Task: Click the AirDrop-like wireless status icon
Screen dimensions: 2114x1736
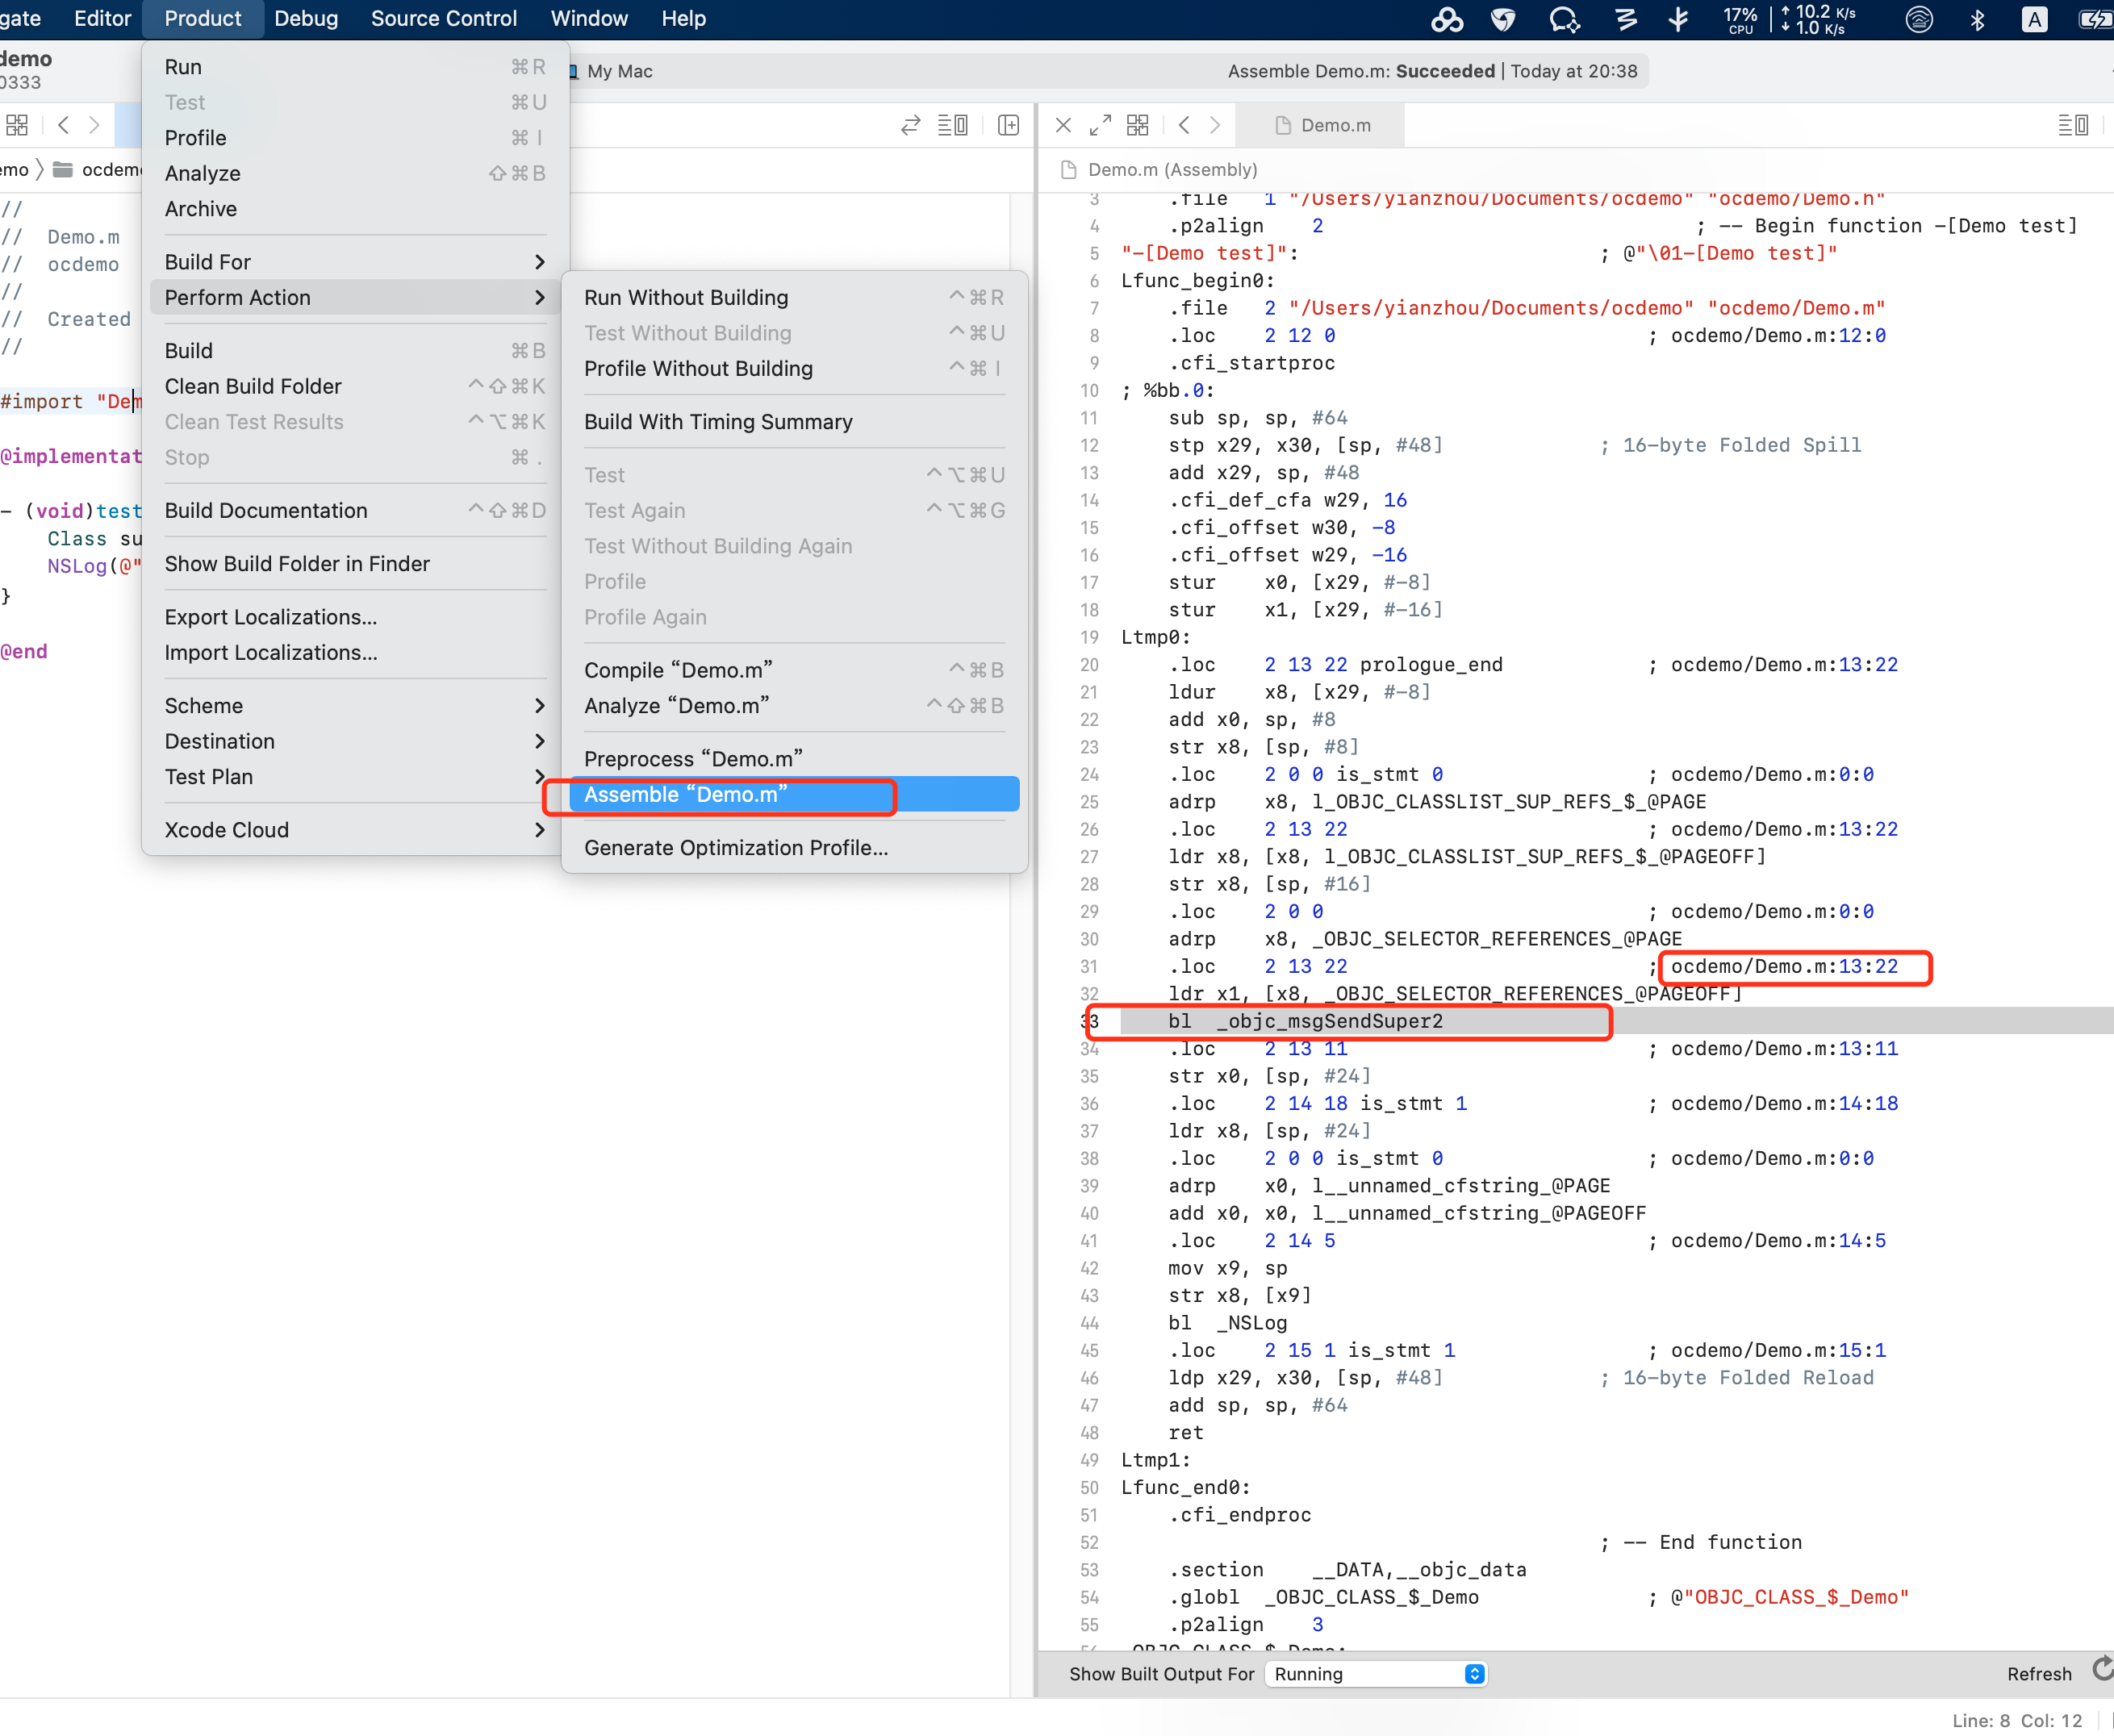Action: (x=1919, y=19)
